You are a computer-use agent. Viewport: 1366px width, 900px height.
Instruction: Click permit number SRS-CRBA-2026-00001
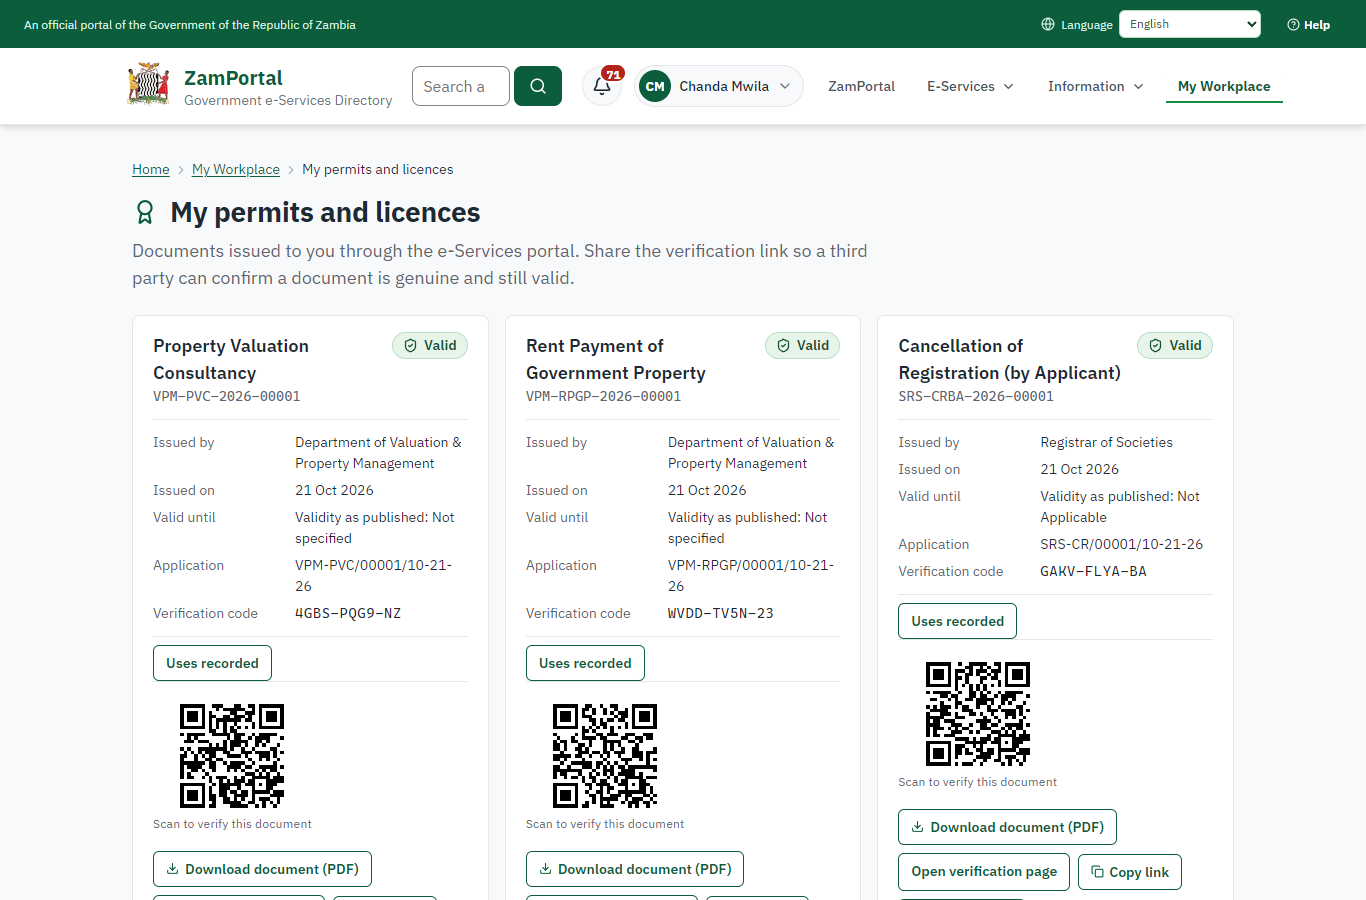pos(976,396)
